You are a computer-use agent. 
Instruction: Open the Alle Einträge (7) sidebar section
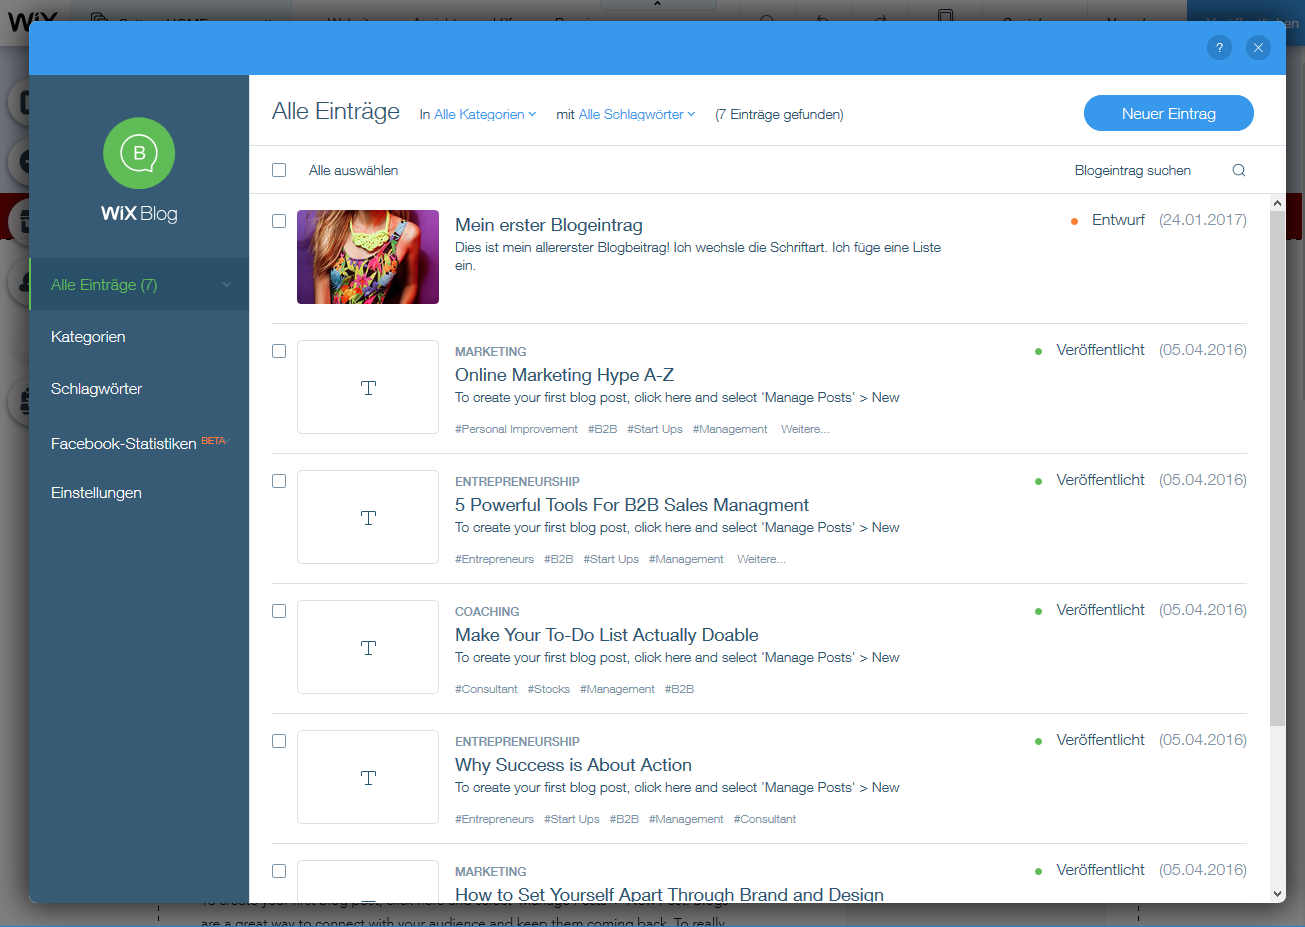(x=139, y=284)
